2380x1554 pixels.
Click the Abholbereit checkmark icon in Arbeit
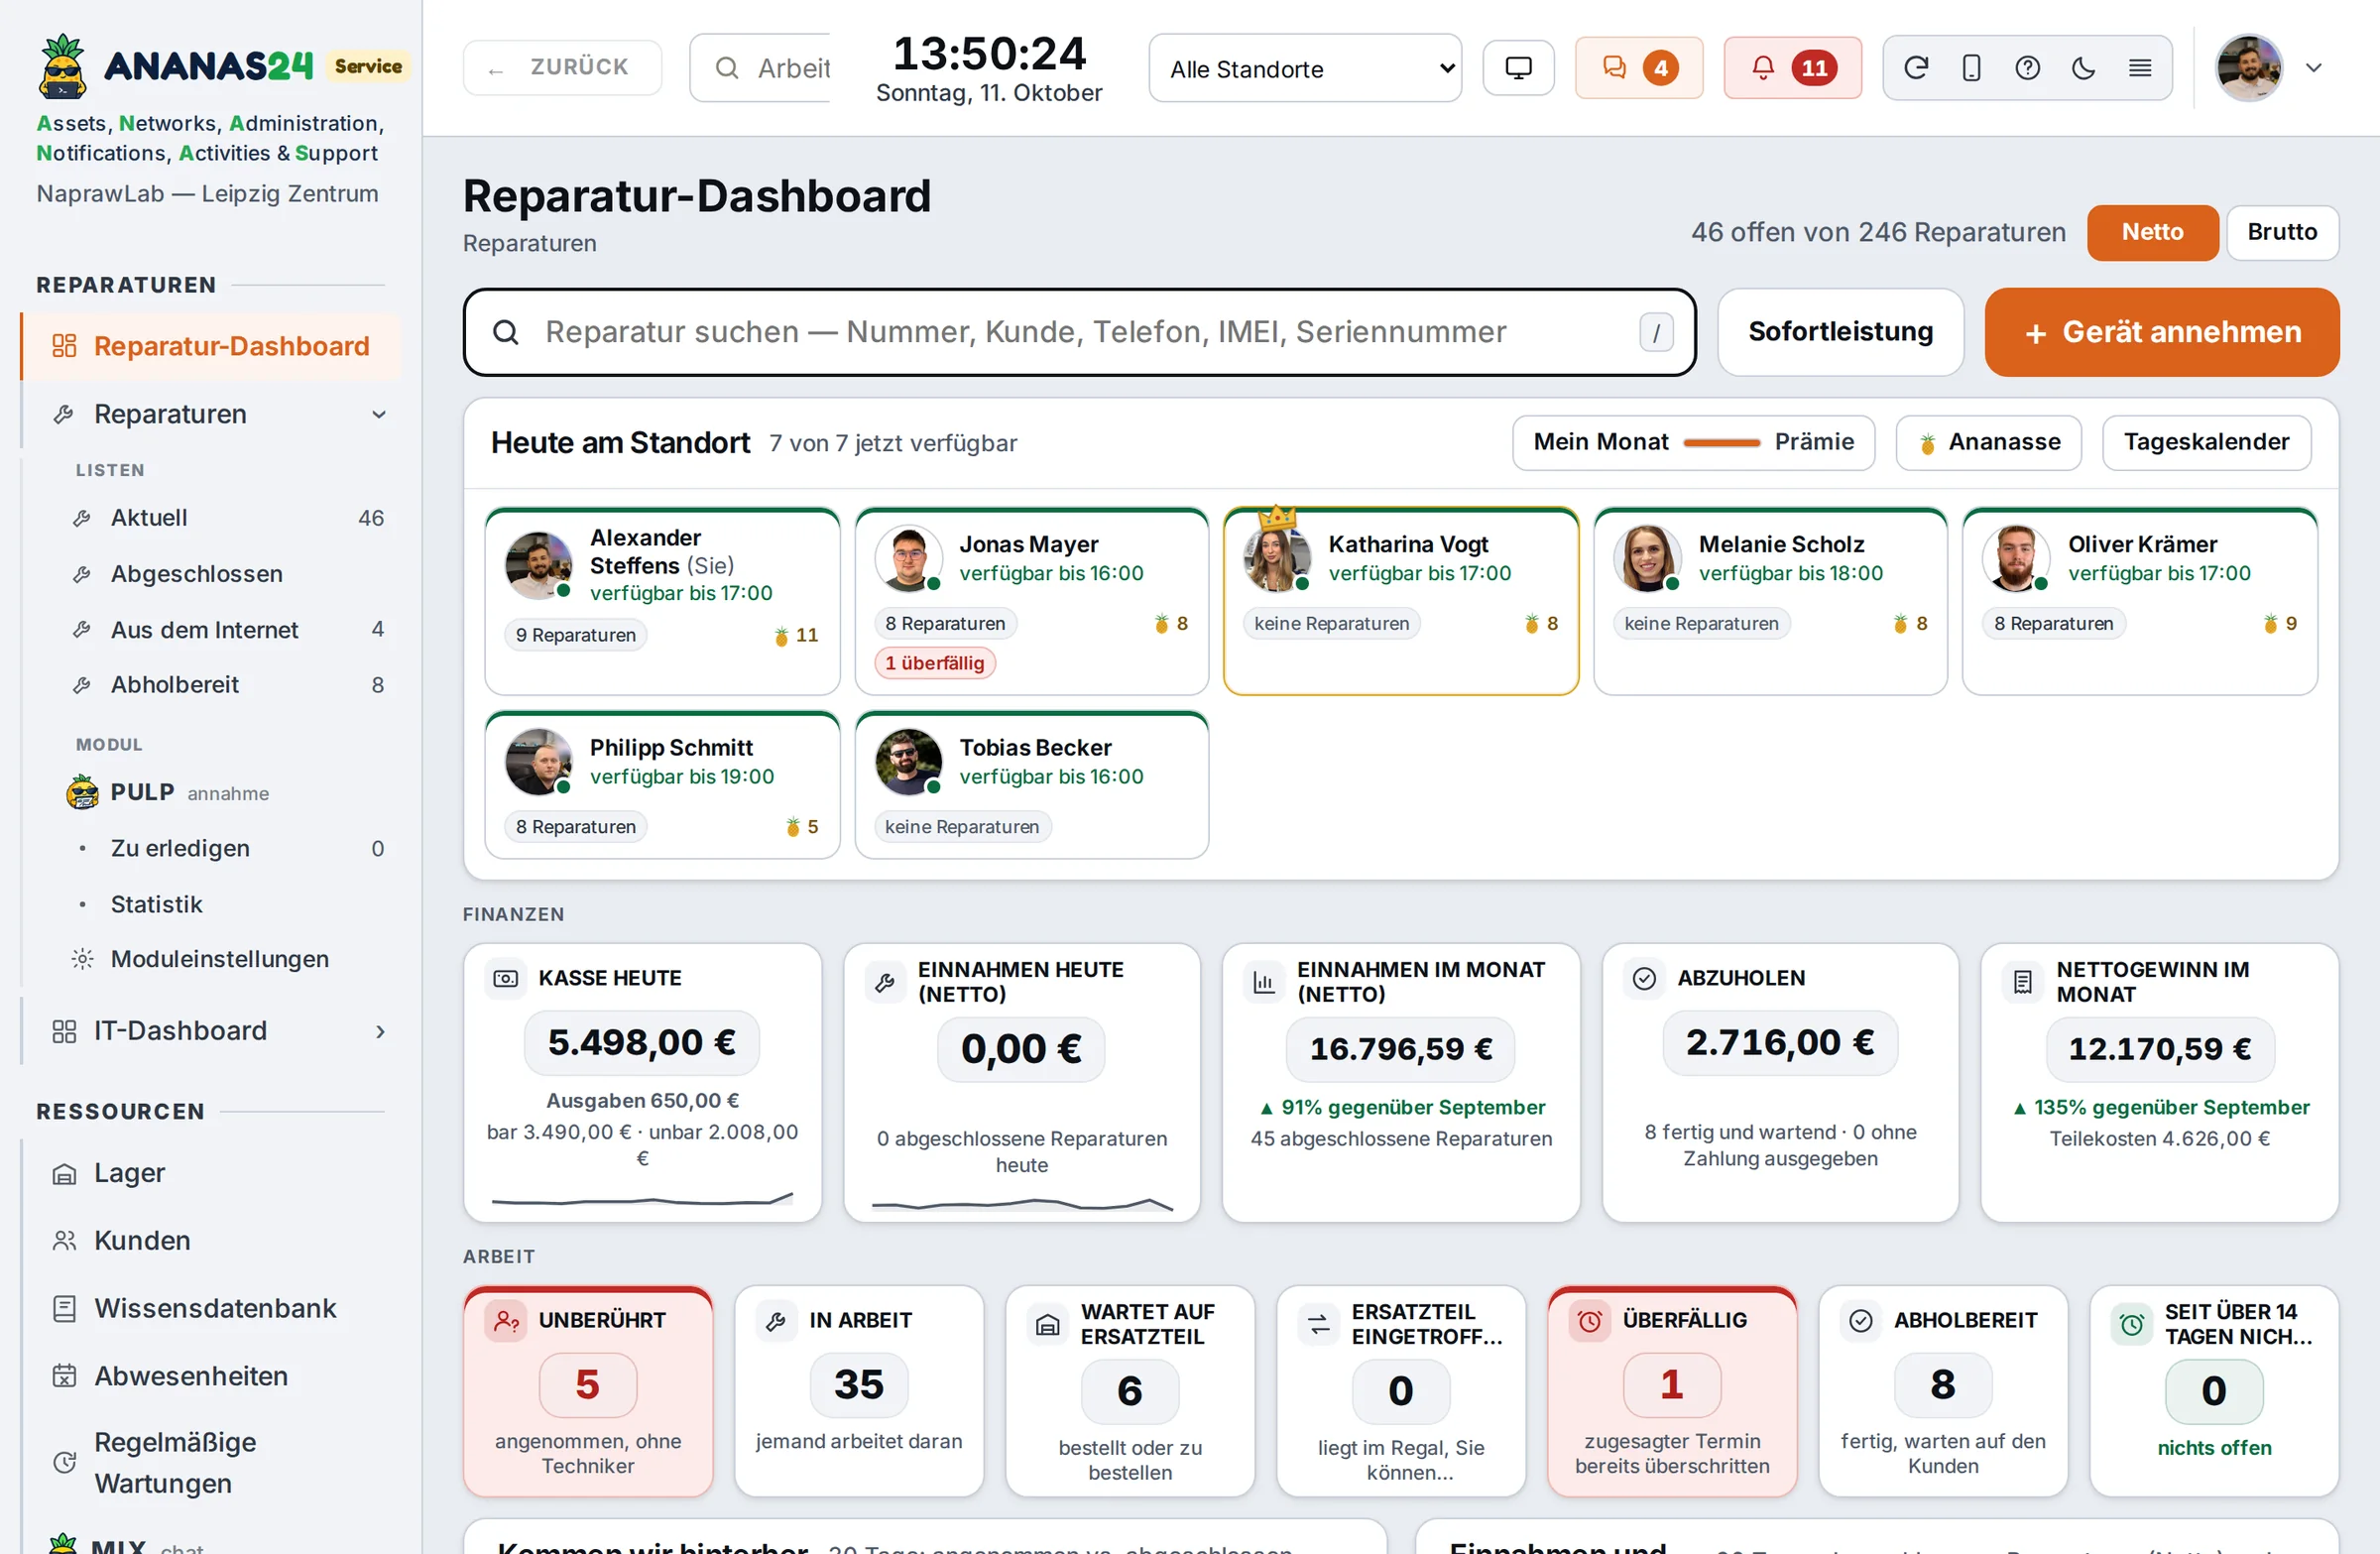click(x=1861, y=1320)
